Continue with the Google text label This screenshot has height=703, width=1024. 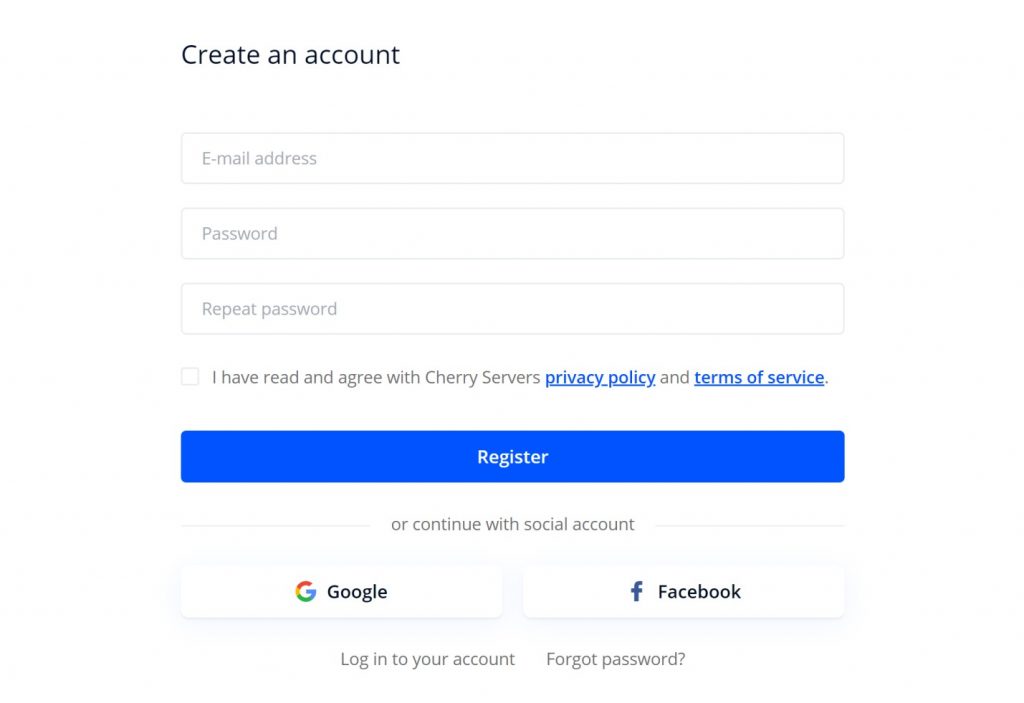(x=357, y=592)
